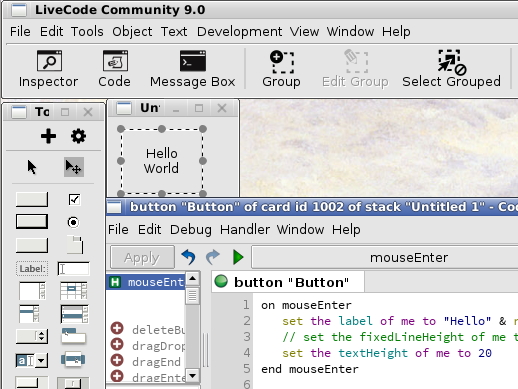Open the main Window menu

tap(350, 32)
